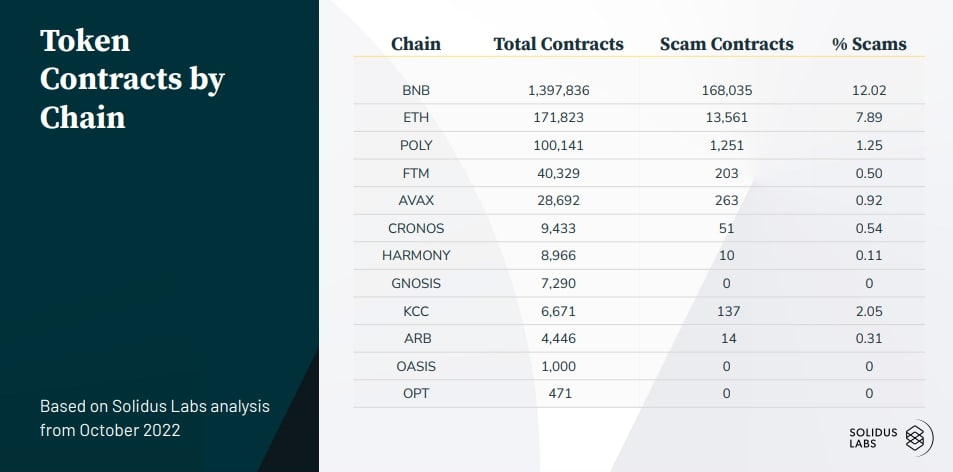Select the AVAX chain name
This screenshot has height=472, width=953.
[415, 200]
